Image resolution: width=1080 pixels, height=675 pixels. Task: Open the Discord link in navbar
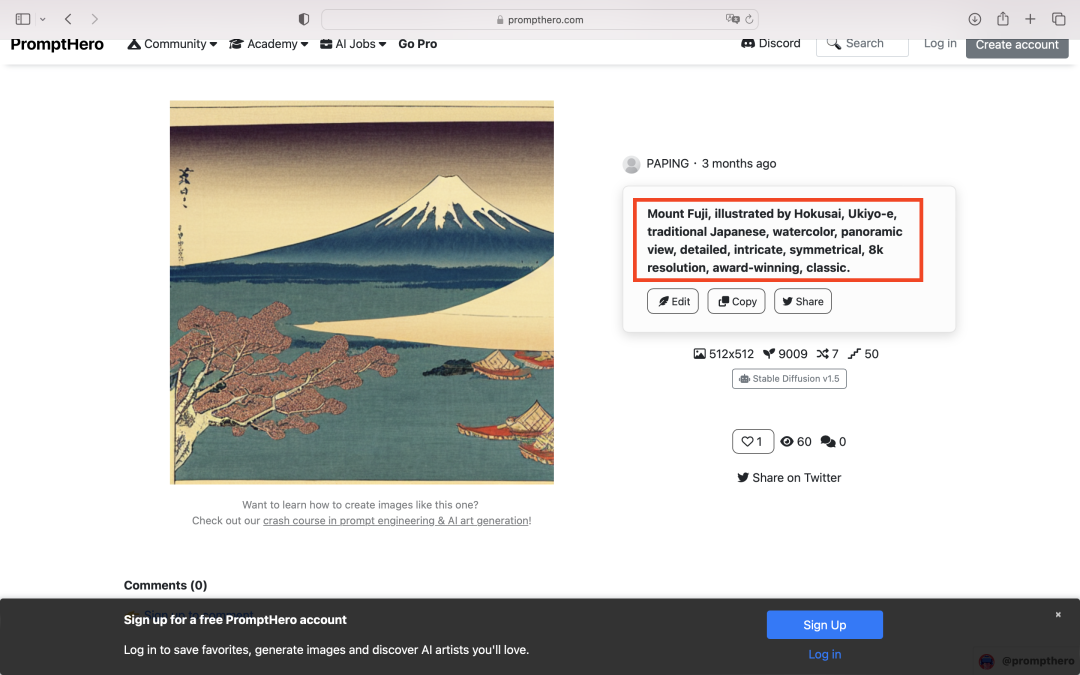tap(770, 43)
